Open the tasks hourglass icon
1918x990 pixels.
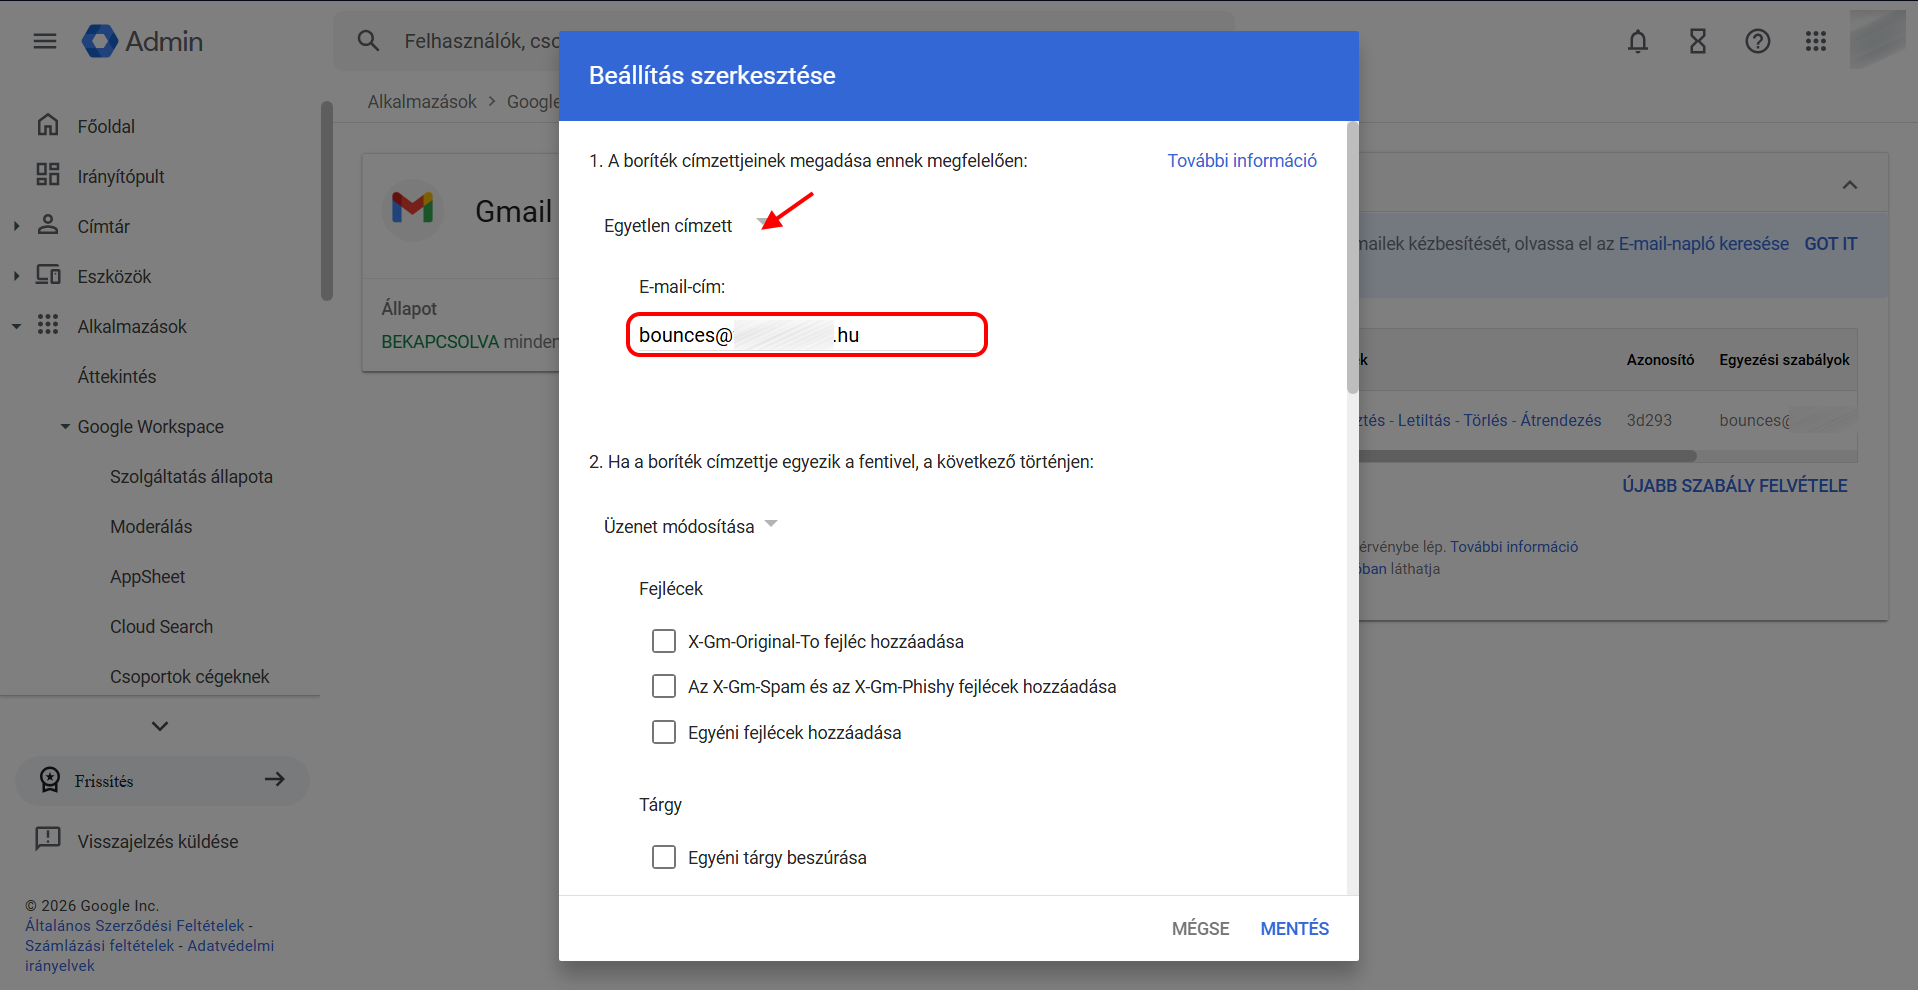(1698, 41)
